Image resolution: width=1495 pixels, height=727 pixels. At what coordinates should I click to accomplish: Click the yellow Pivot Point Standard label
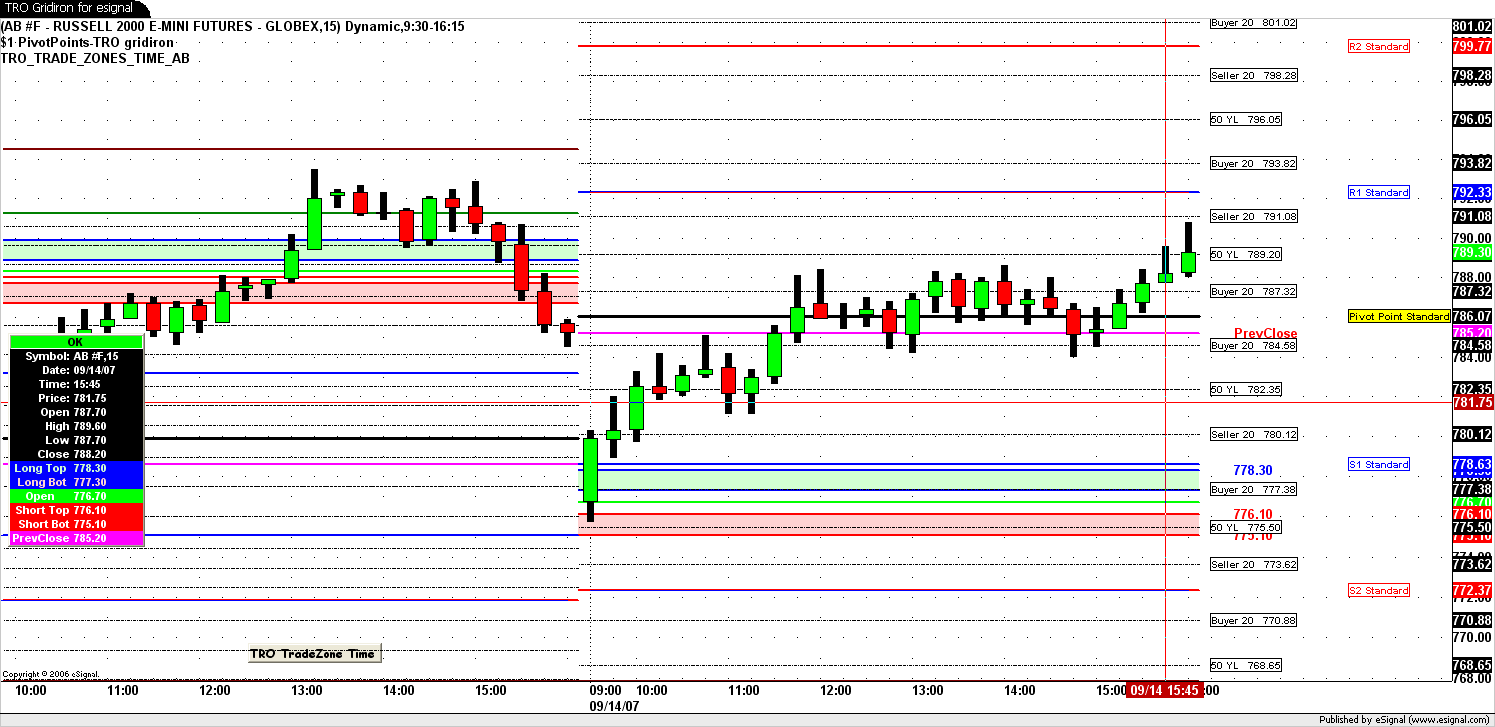(1398, 316)
